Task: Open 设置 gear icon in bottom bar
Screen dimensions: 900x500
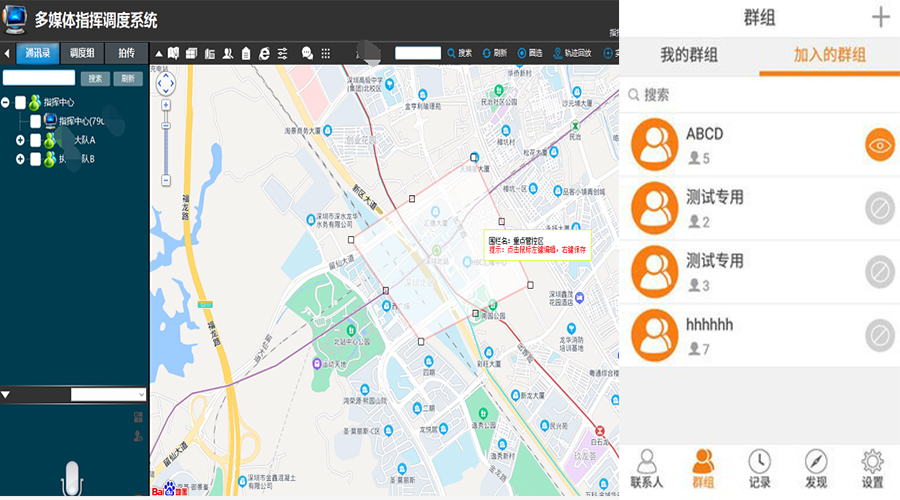Action: click(x=872, y=468)
